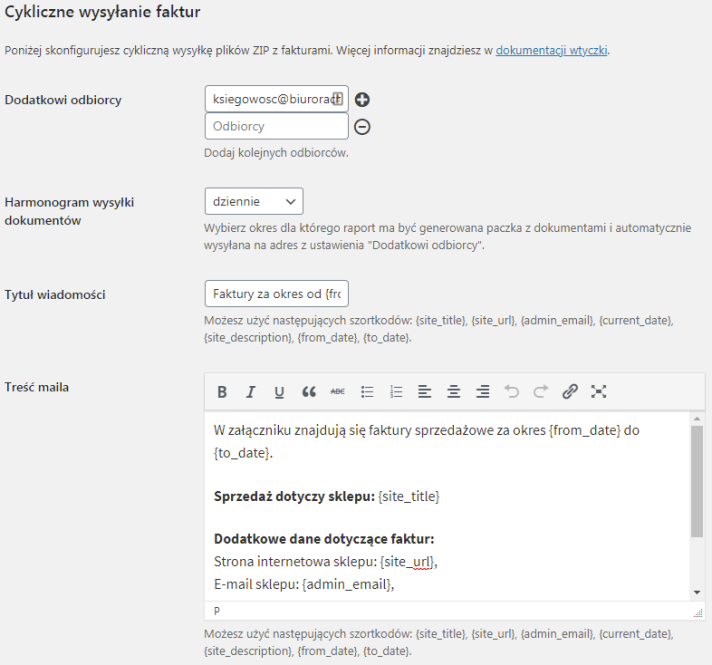This screenshot has height=665, width=712.
Task: Click 'Tytuł wiadomości' label
Action: [x=55, y=295]
